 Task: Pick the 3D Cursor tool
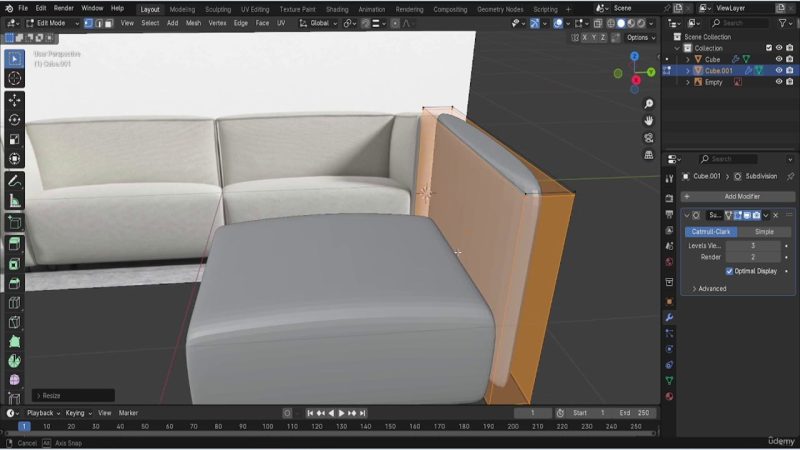(14, 78)
